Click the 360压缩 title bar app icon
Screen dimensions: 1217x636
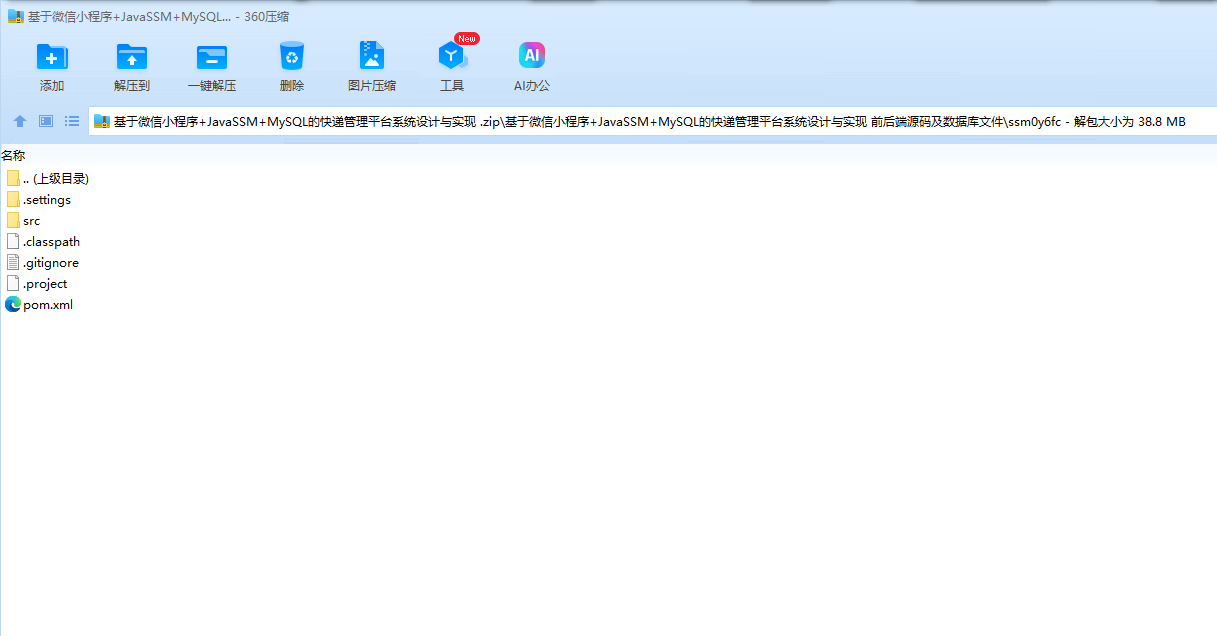(16, 16)
